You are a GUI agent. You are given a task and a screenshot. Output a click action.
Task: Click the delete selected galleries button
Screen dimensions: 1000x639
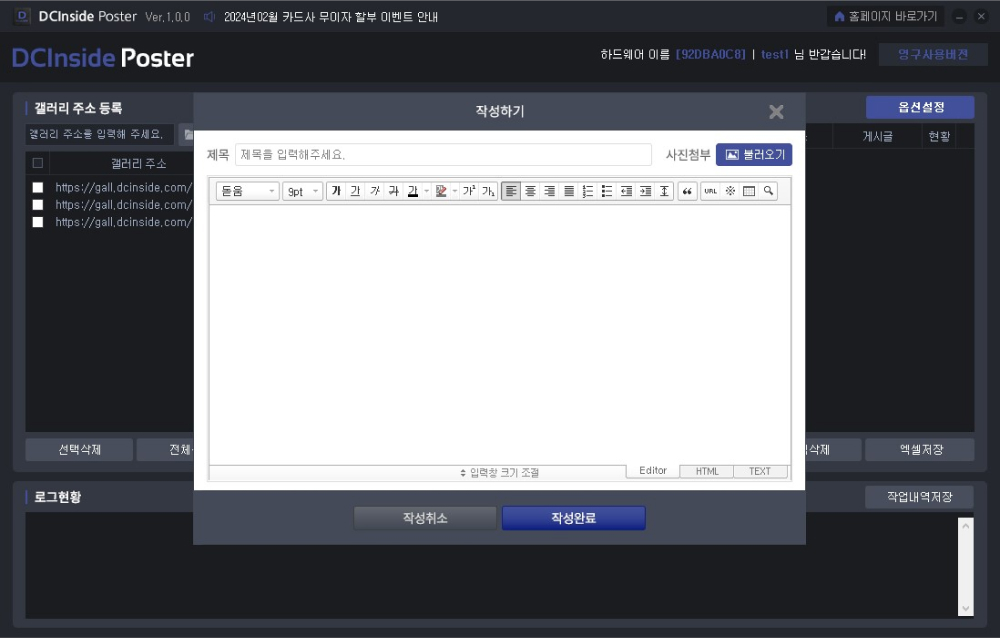tap(79, 450)
